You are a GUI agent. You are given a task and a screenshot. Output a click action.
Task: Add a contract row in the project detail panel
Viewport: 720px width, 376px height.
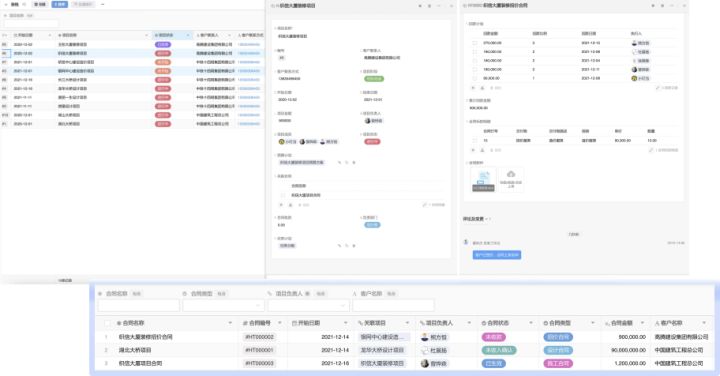point(281,205)
